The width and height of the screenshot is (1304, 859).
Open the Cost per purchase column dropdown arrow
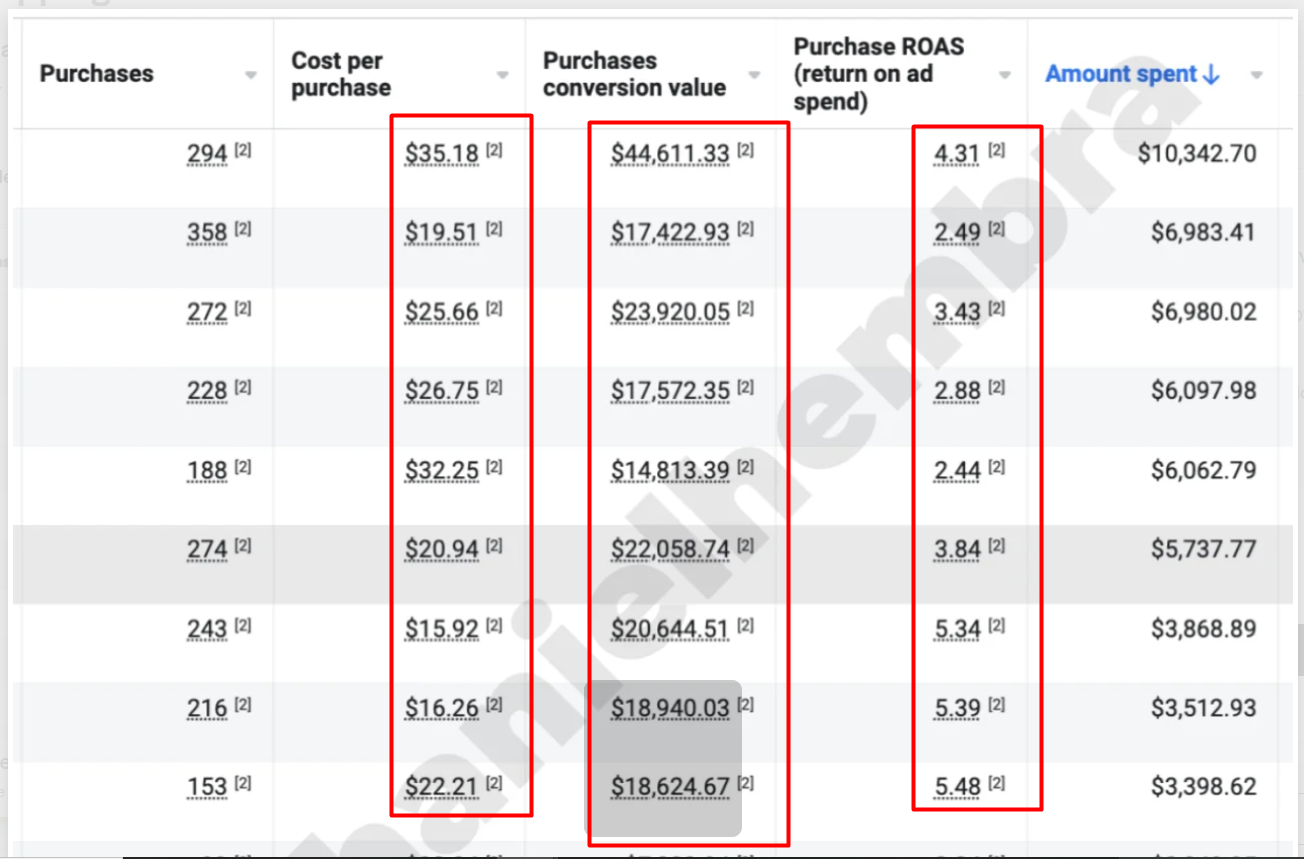(502, 75)
